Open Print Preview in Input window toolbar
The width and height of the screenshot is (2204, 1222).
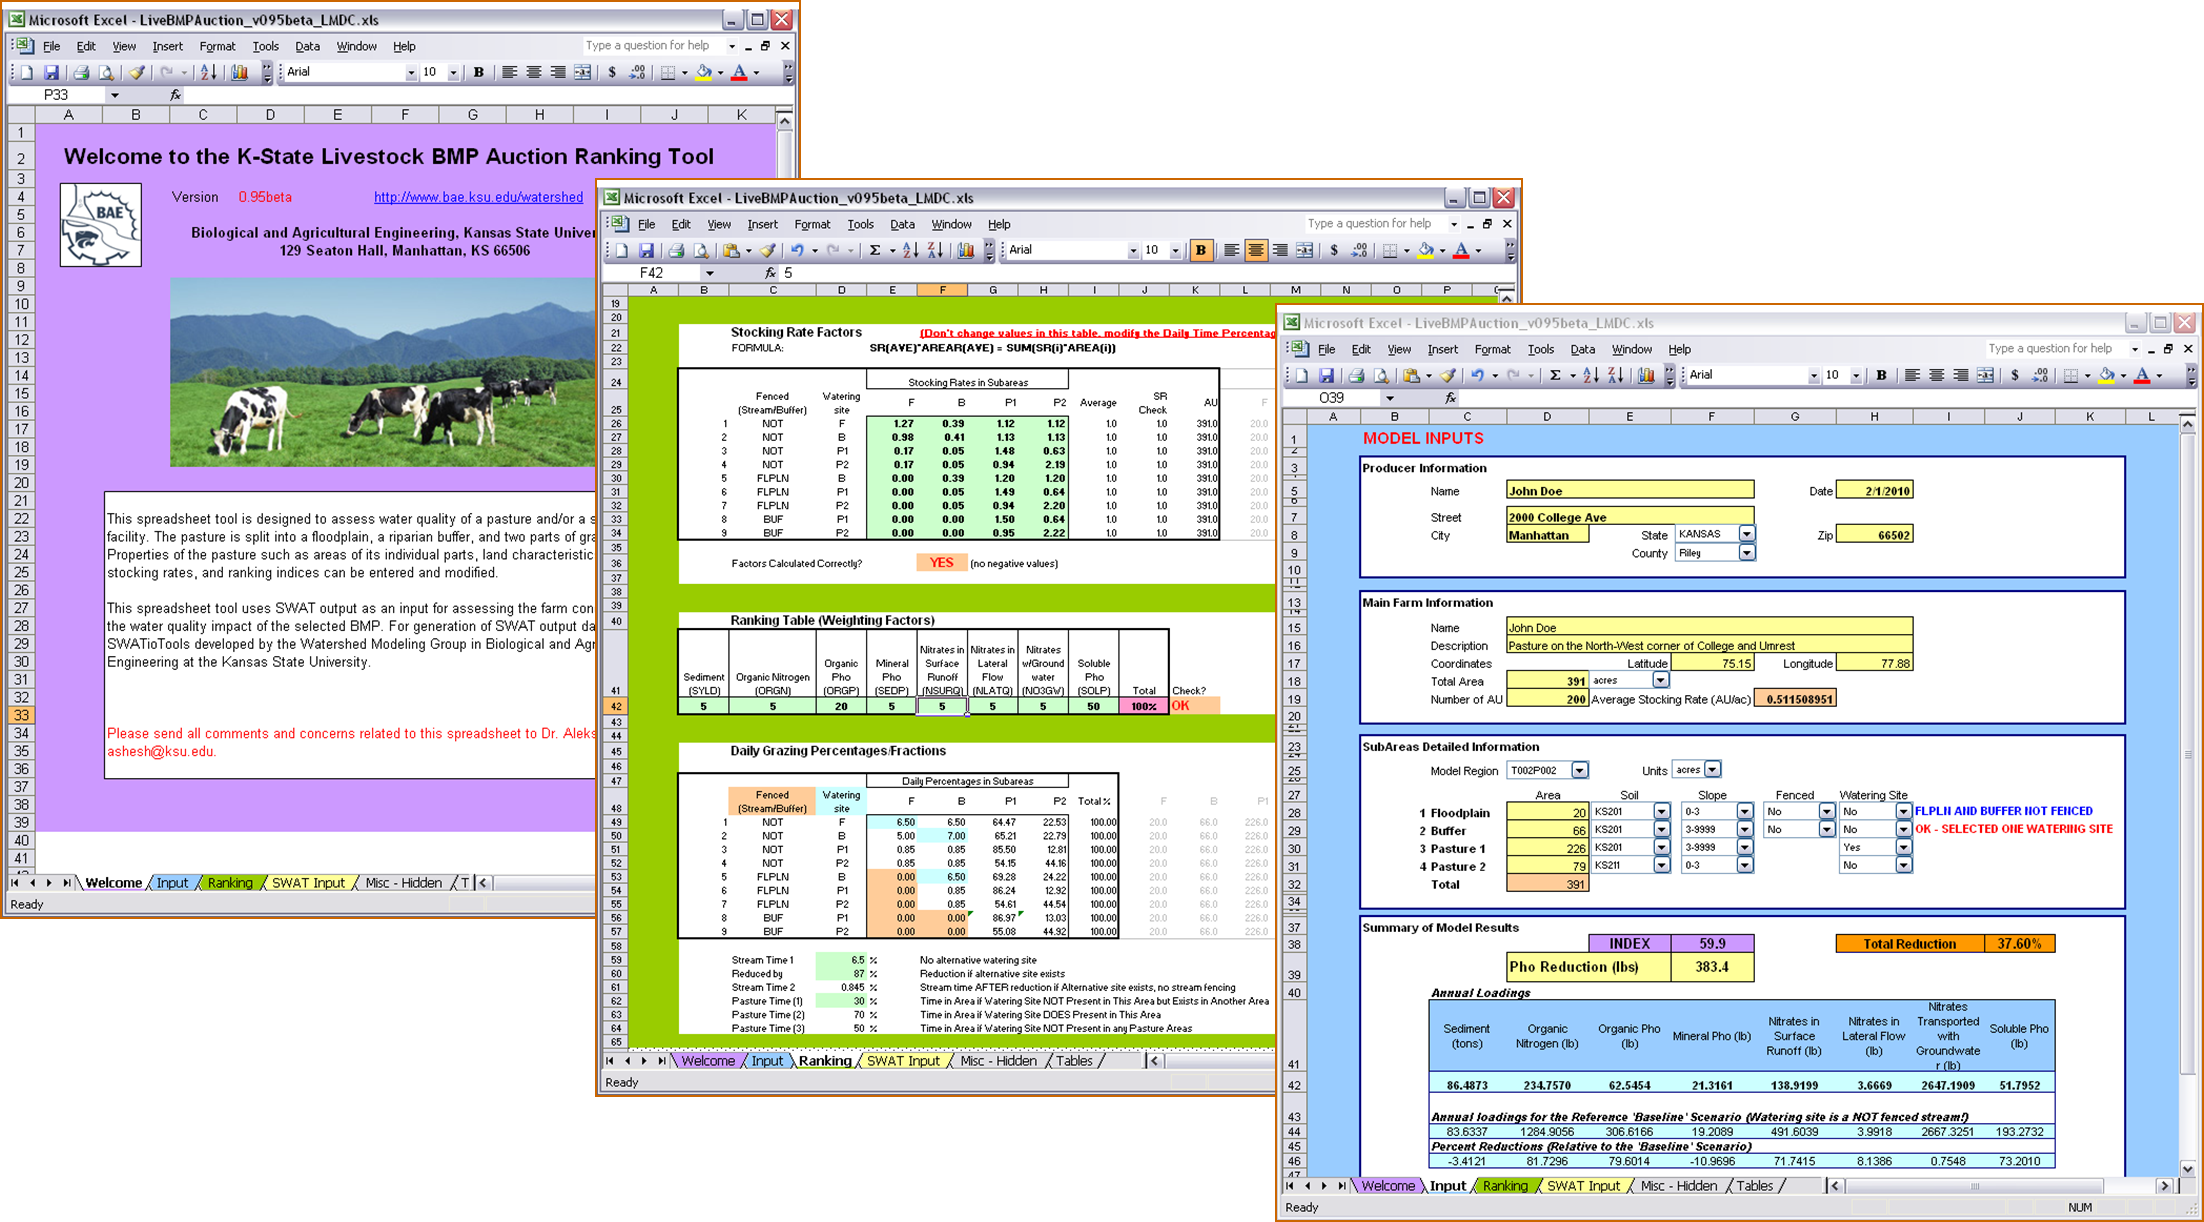coord(1381,376)
